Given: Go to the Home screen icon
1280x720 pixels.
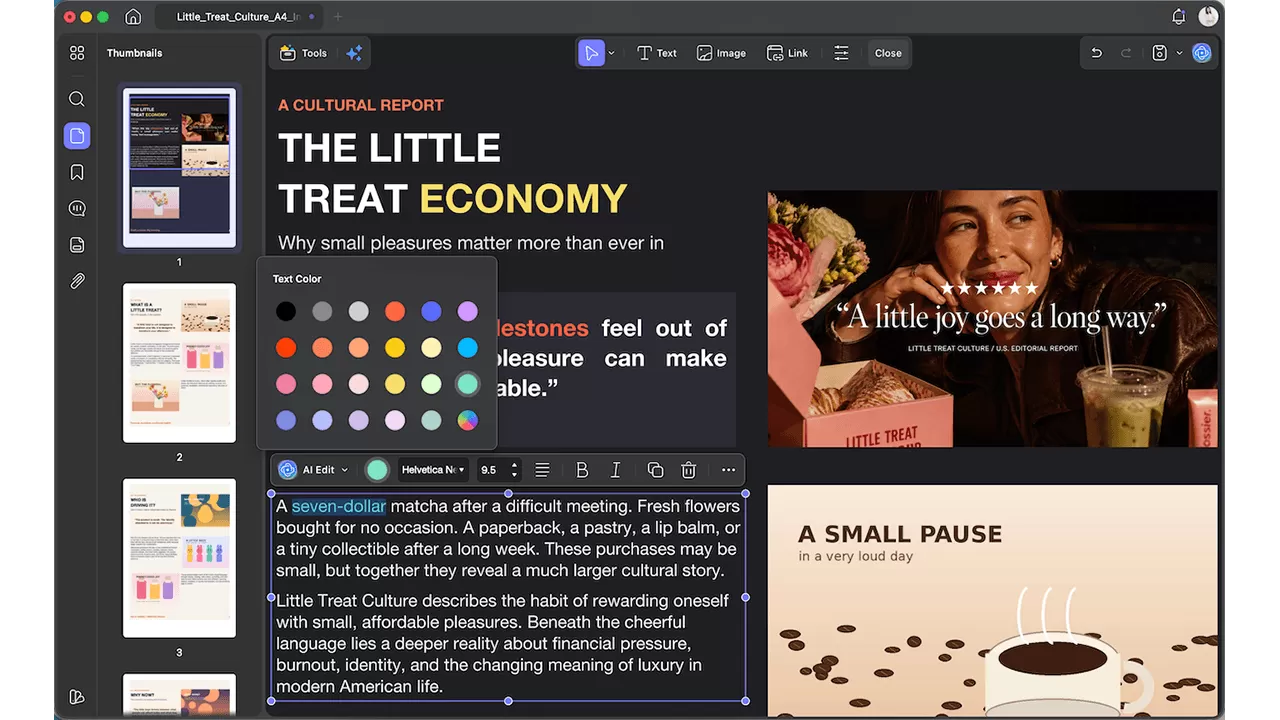Looking at the screenshot, I should (x=133, y=17).
